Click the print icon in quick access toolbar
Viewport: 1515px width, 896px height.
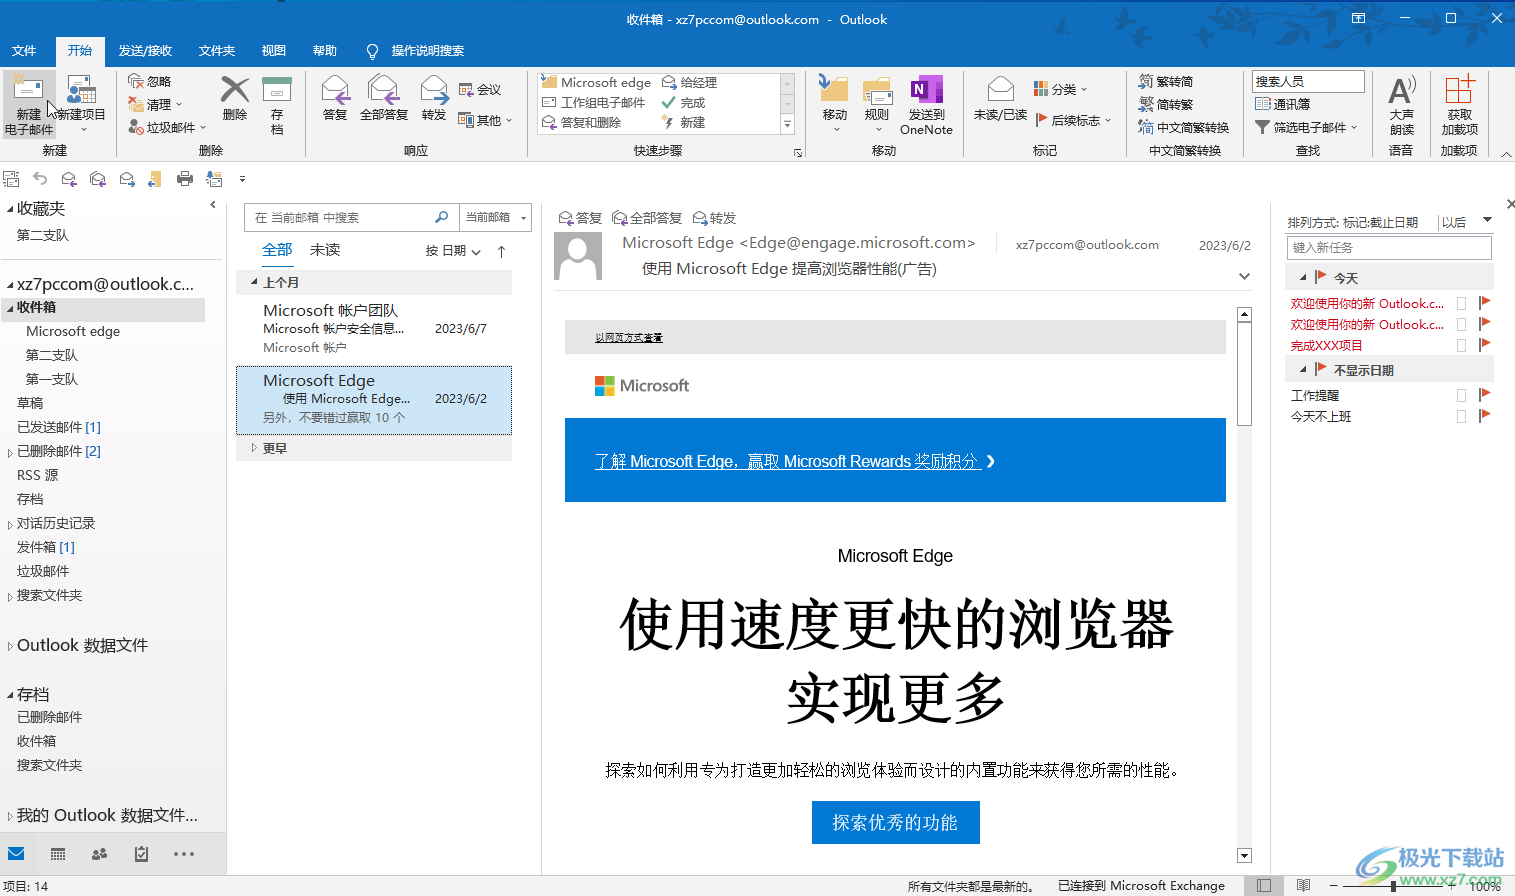[x=185, y=179]
